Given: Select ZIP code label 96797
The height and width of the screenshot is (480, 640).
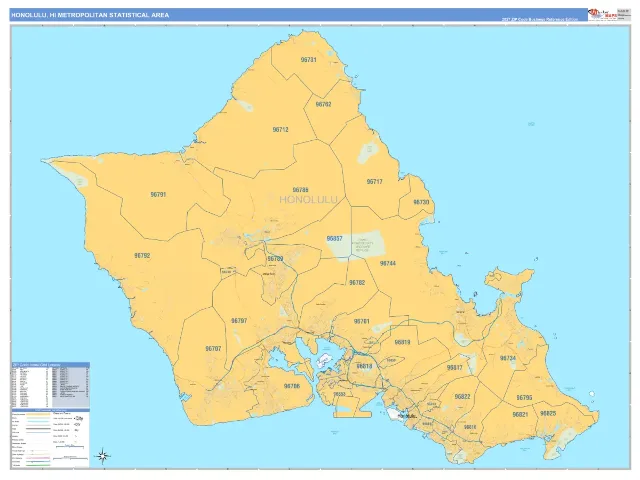Looking at the screenshot, I should point(239,321).
